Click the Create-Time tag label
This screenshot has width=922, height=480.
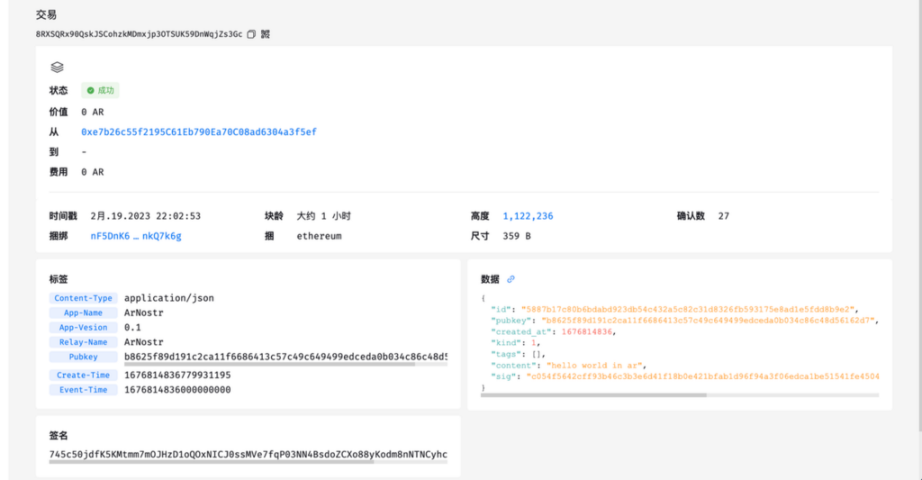pyautogui.click(x=83, y=375)
